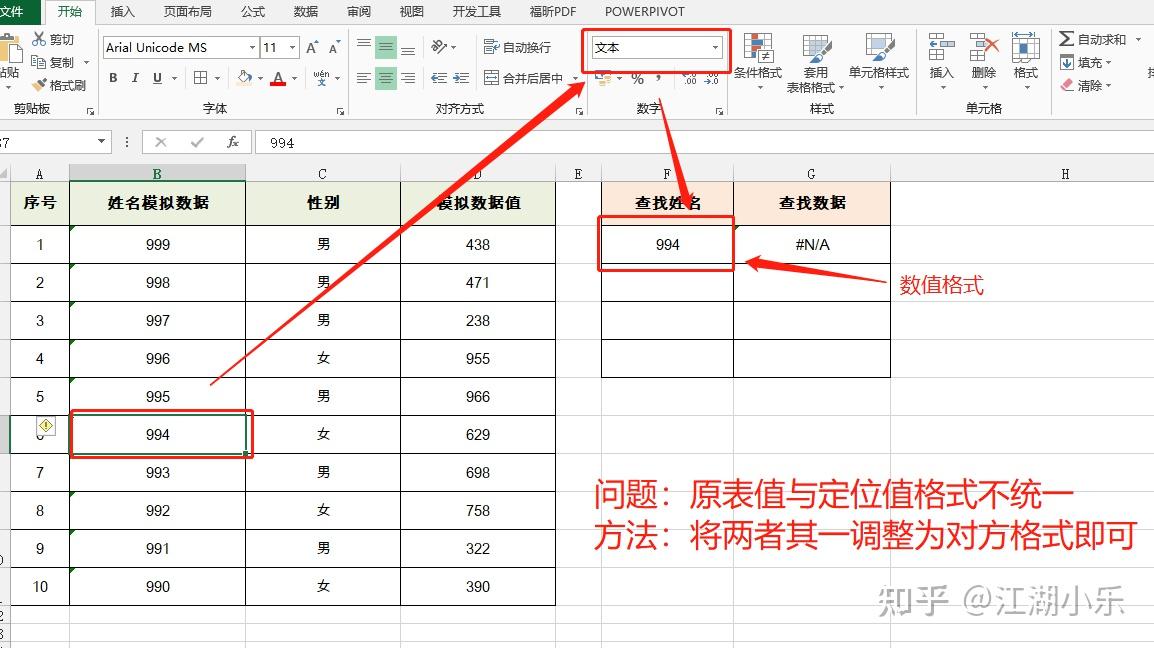Image resolution: width=1154 pixels, height=648 pixels.
Task: Click the insert function fx icon
Action: click(233, 142)
